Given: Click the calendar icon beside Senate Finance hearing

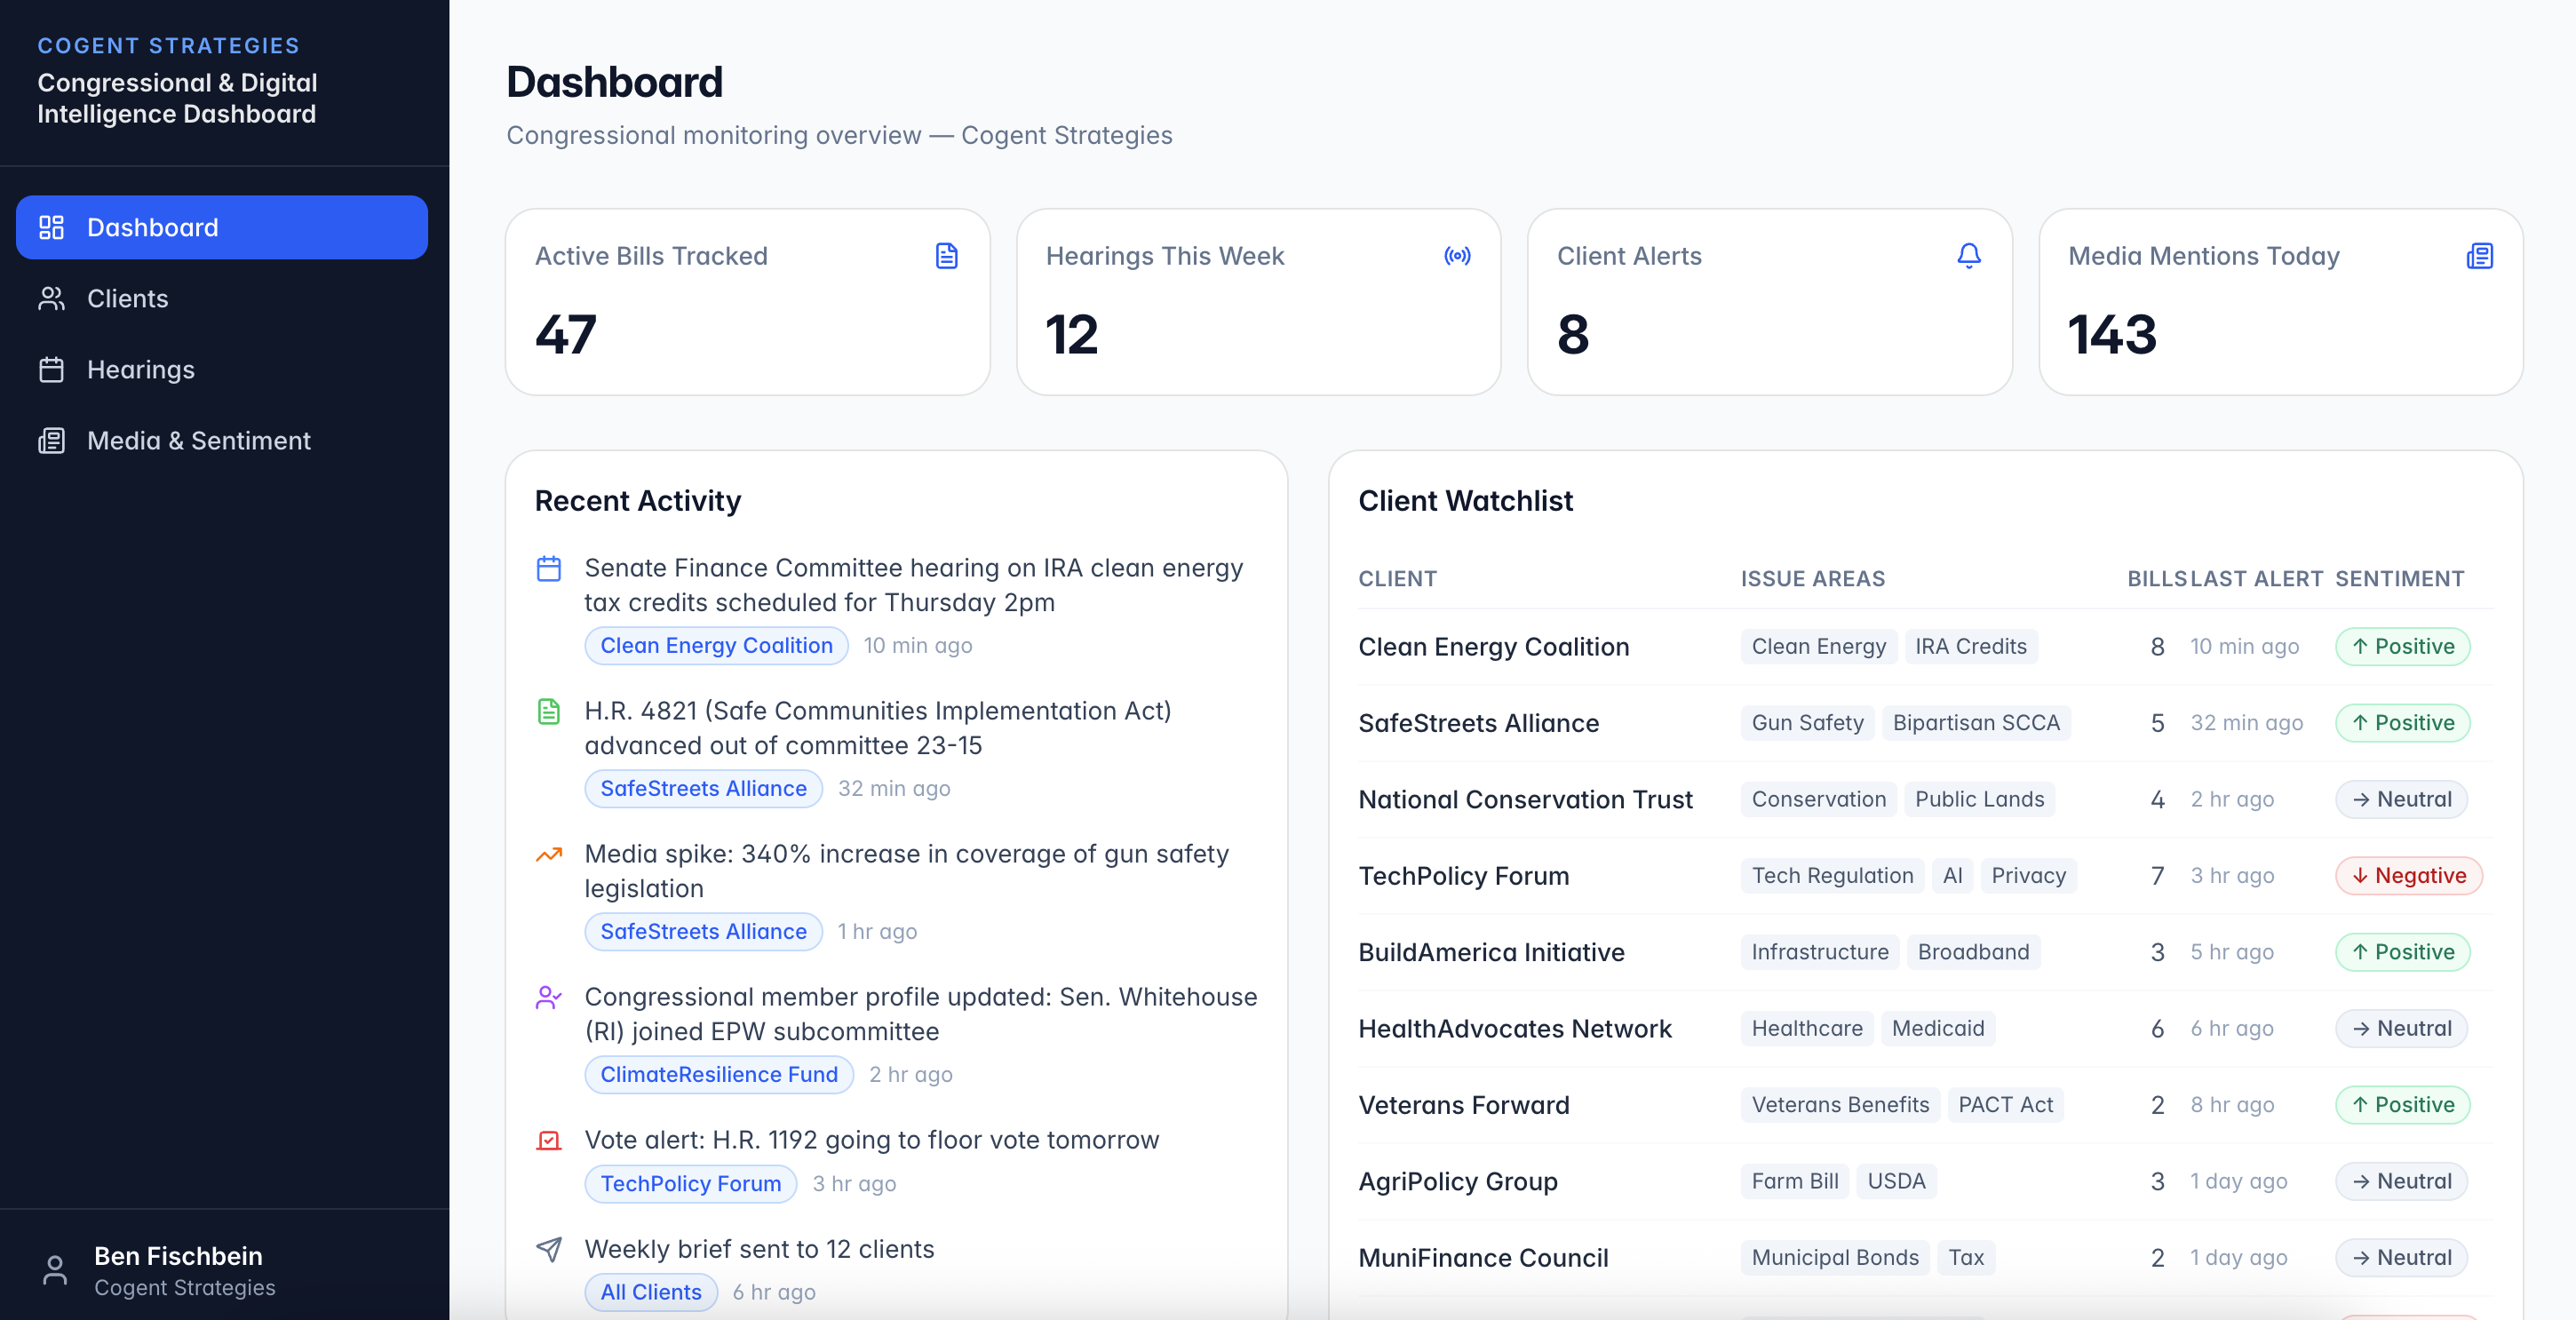Looking at the screenshot, I should click(549, 568).
